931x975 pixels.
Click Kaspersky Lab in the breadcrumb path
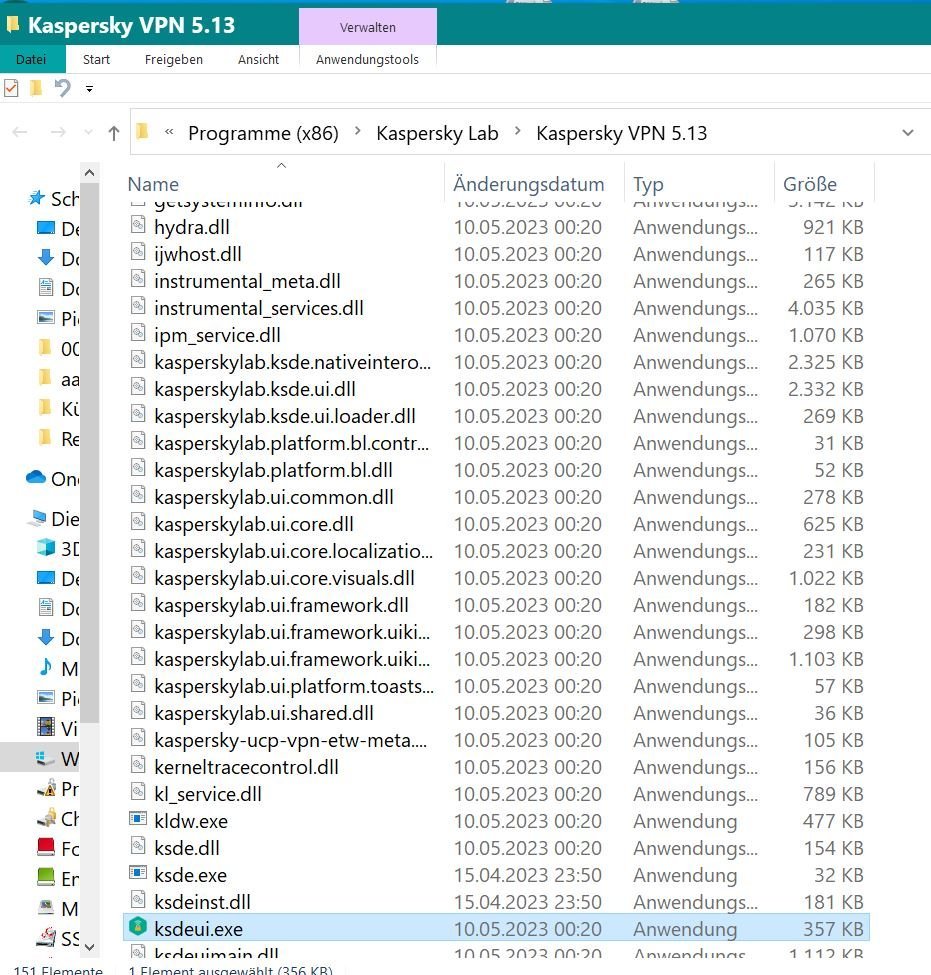coord(437,133)
